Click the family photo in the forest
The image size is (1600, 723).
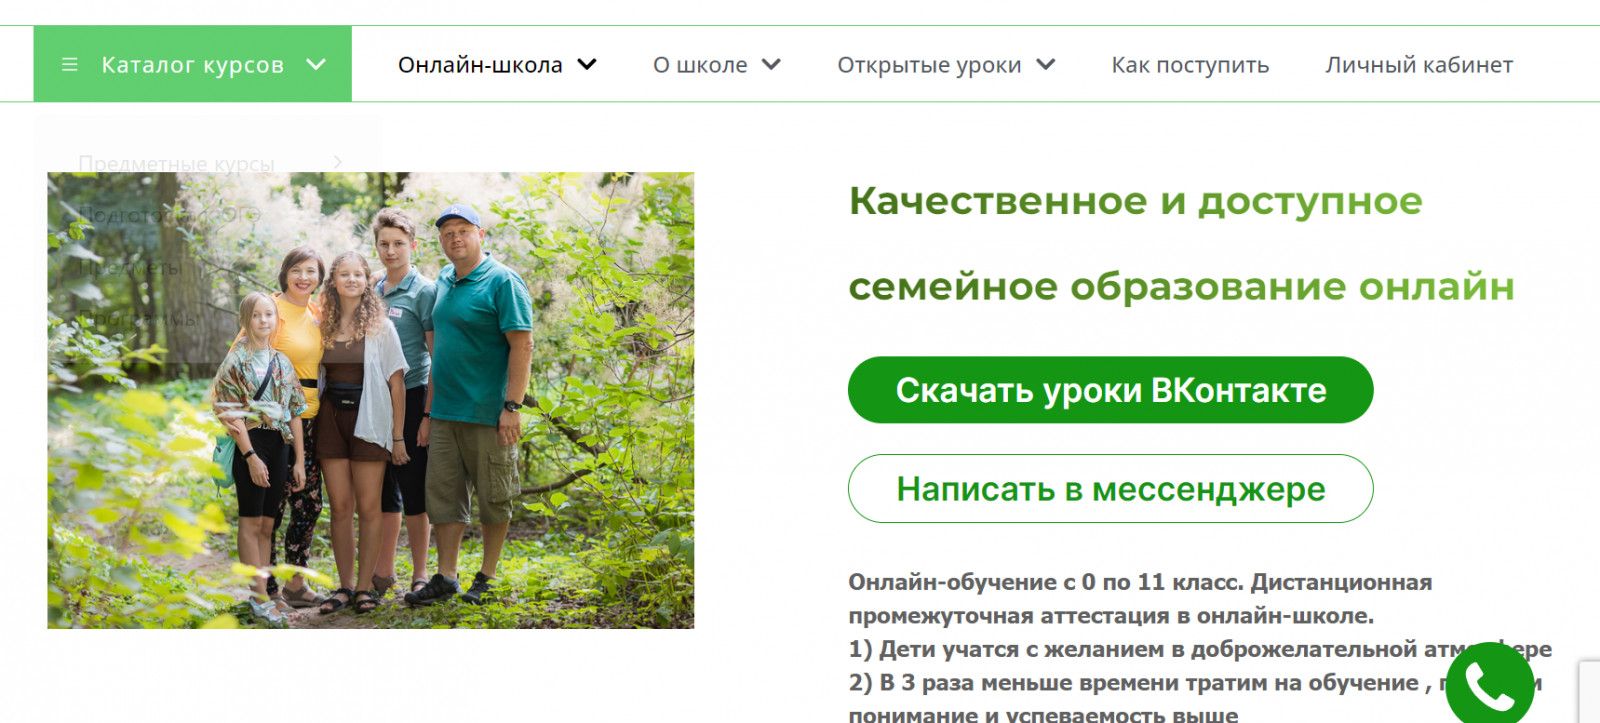coord(371,400)
